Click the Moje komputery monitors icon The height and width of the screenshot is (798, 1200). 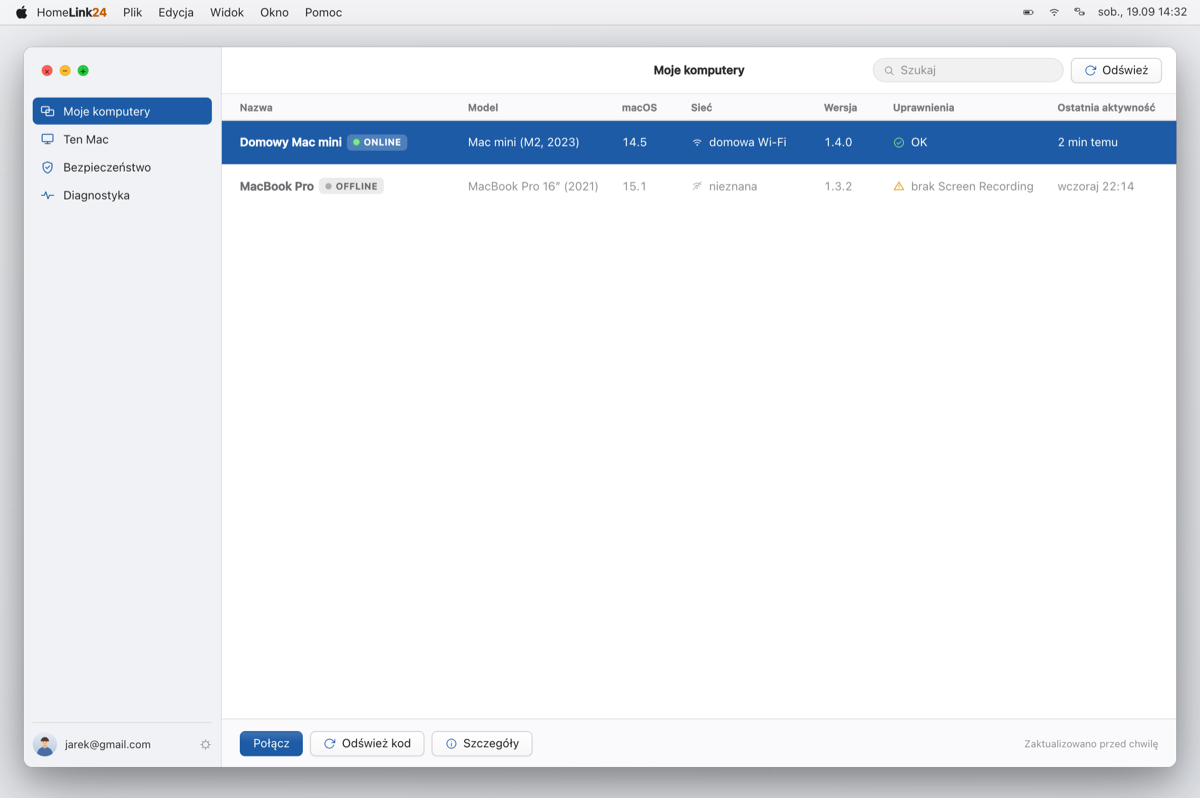[47, 111]
